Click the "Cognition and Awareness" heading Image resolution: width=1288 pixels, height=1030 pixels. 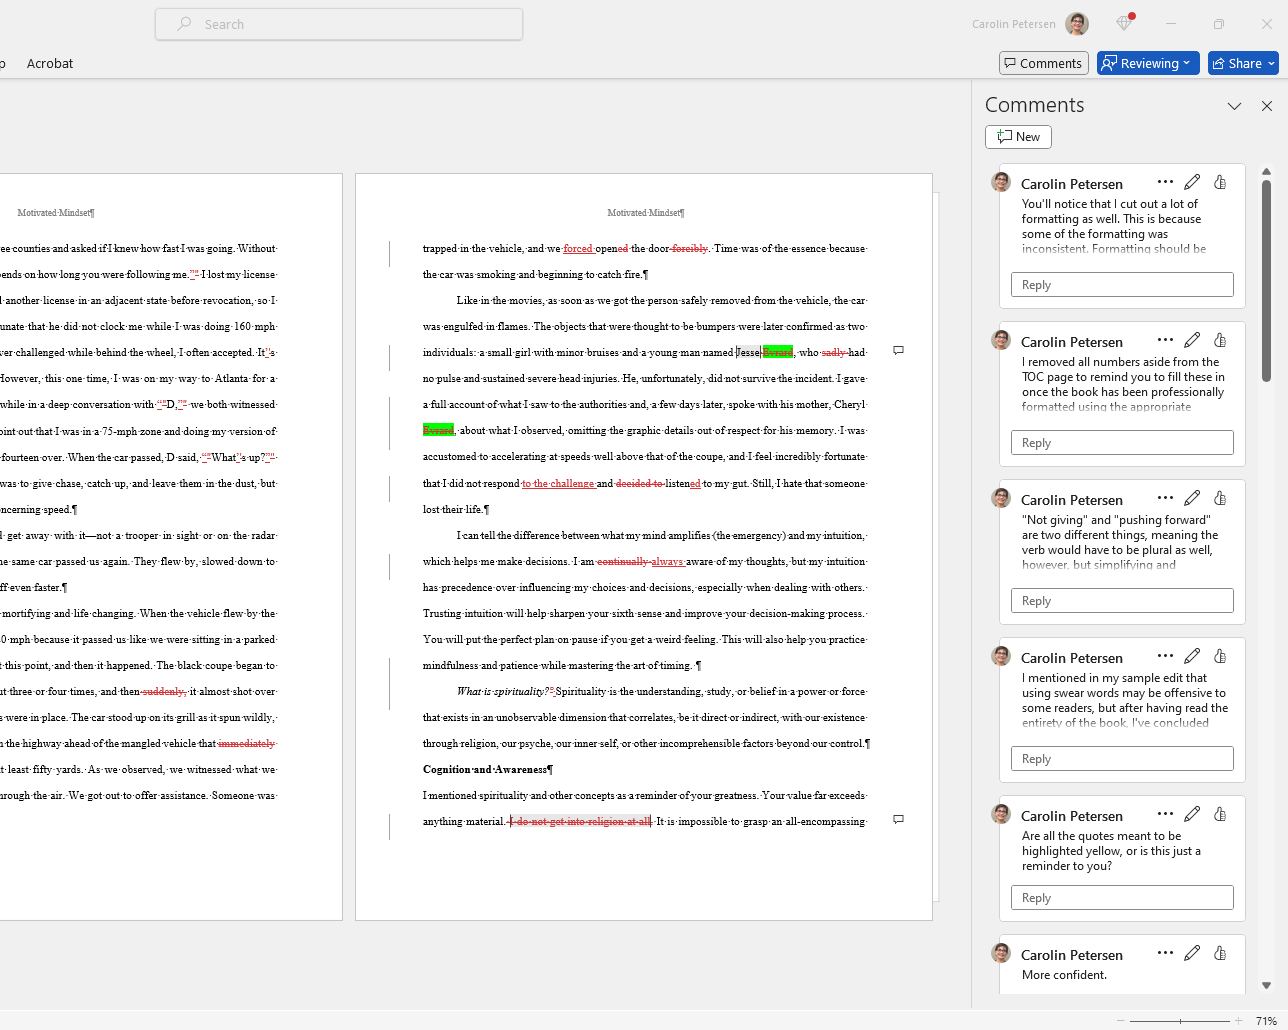486,770
